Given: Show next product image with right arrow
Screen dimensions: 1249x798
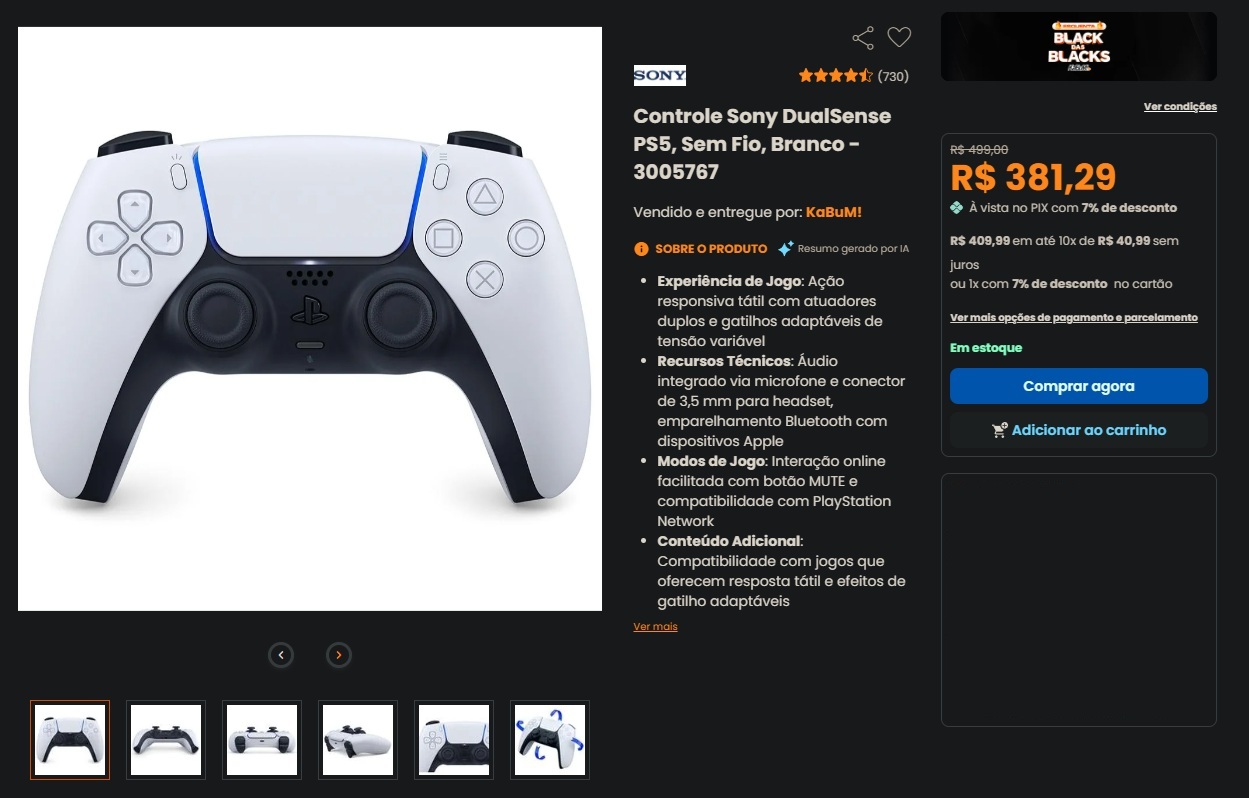Looking at the screenshot, I should [339, 655].
